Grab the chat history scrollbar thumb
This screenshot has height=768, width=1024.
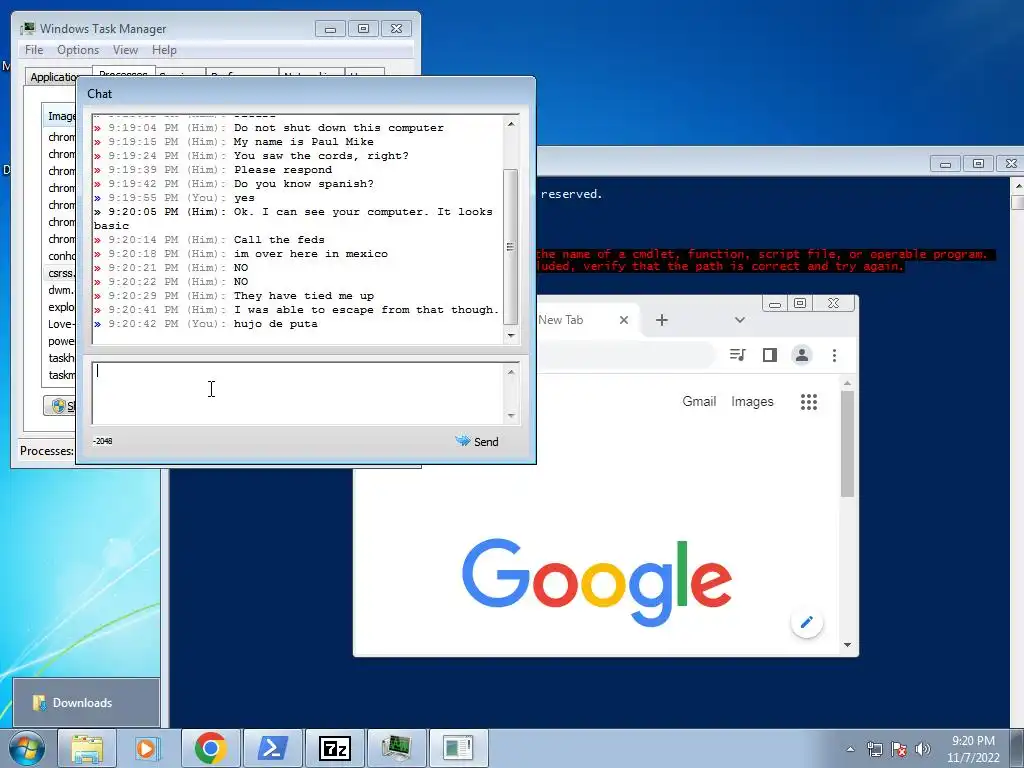pos(511,246)
